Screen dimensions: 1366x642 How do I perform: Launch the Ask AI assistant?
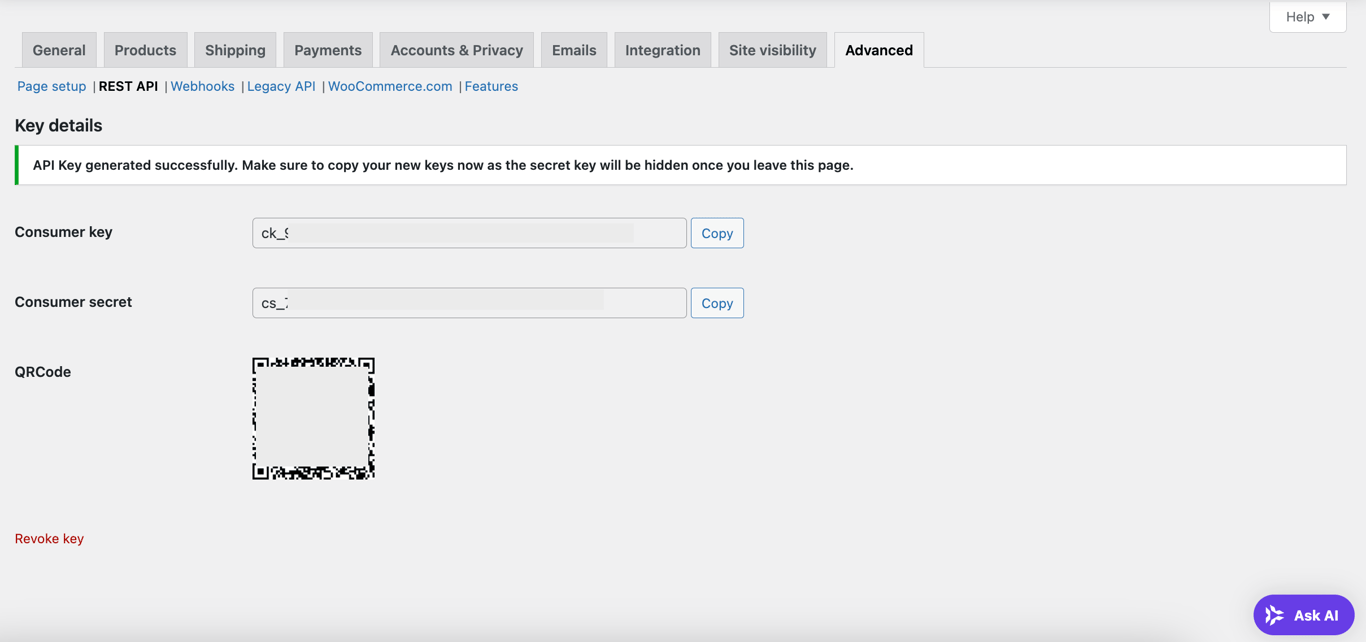(1303, 614)
